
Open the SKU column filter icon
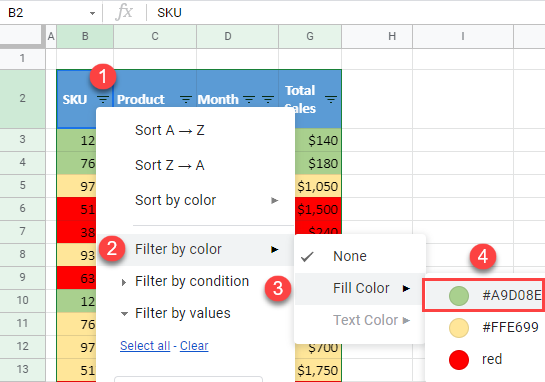(x=103, y=99)
